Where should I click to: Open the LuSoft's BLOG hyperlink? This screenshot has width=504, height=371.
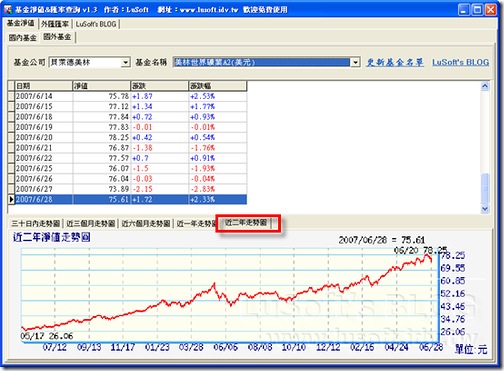point(461,62)
